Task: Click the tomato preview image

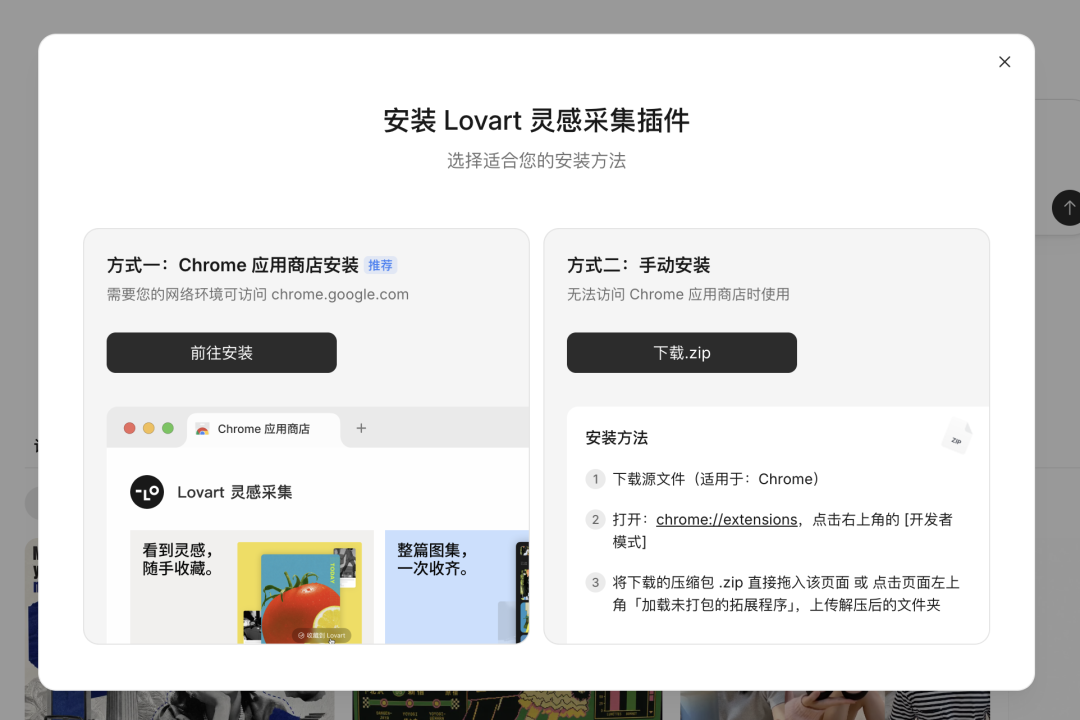Action: (300, 593)
